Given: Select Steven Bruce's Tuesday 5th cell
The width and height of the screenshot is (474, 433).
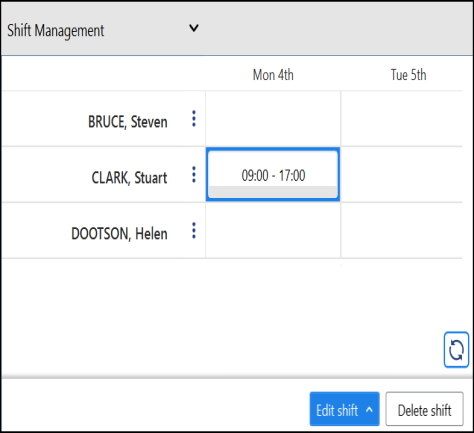Looking at the screenshot, I should [402, 119].
